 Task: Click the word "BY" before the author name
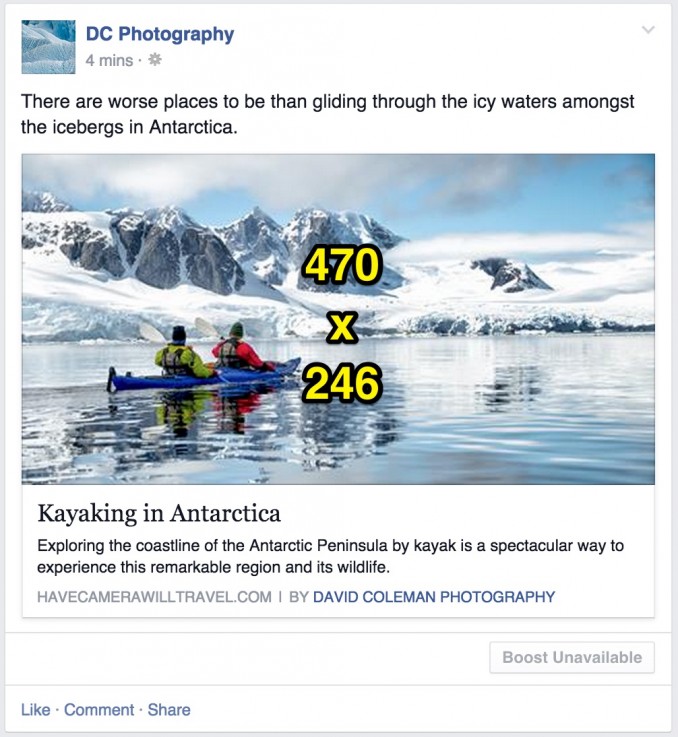click(x=298, y=597)
